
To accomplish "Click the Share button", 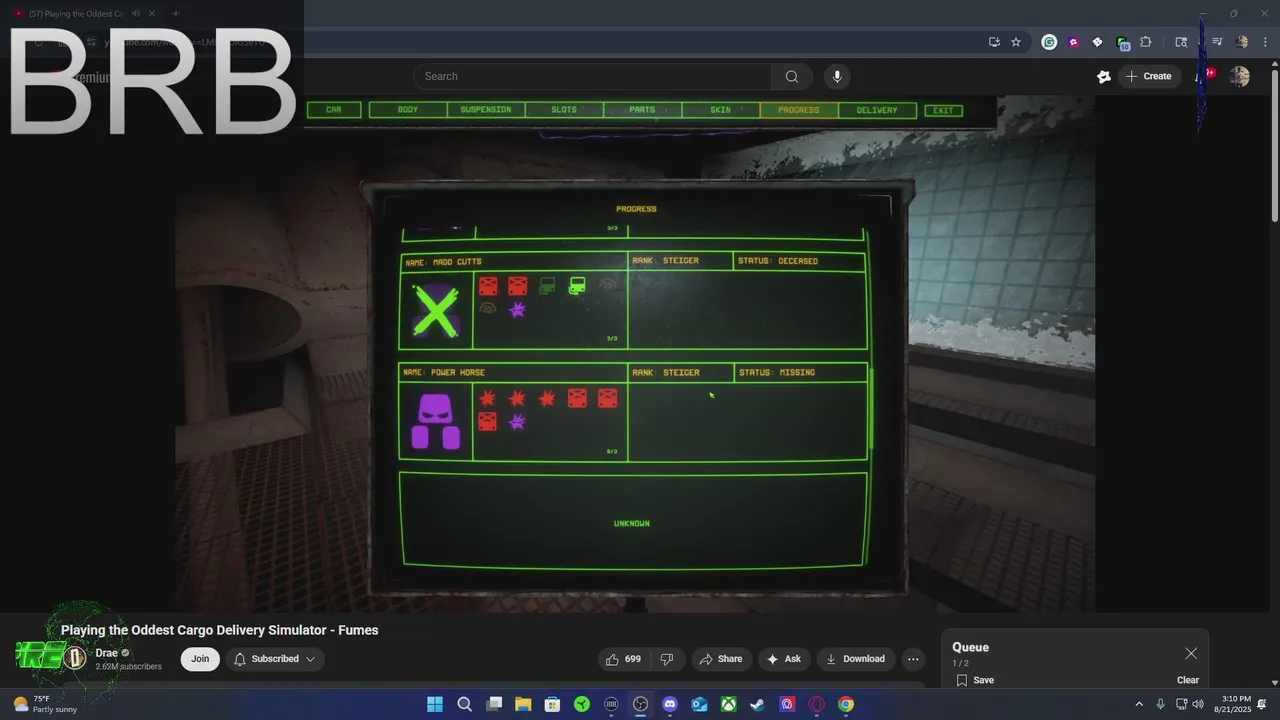I will click(x=721, y=659).
